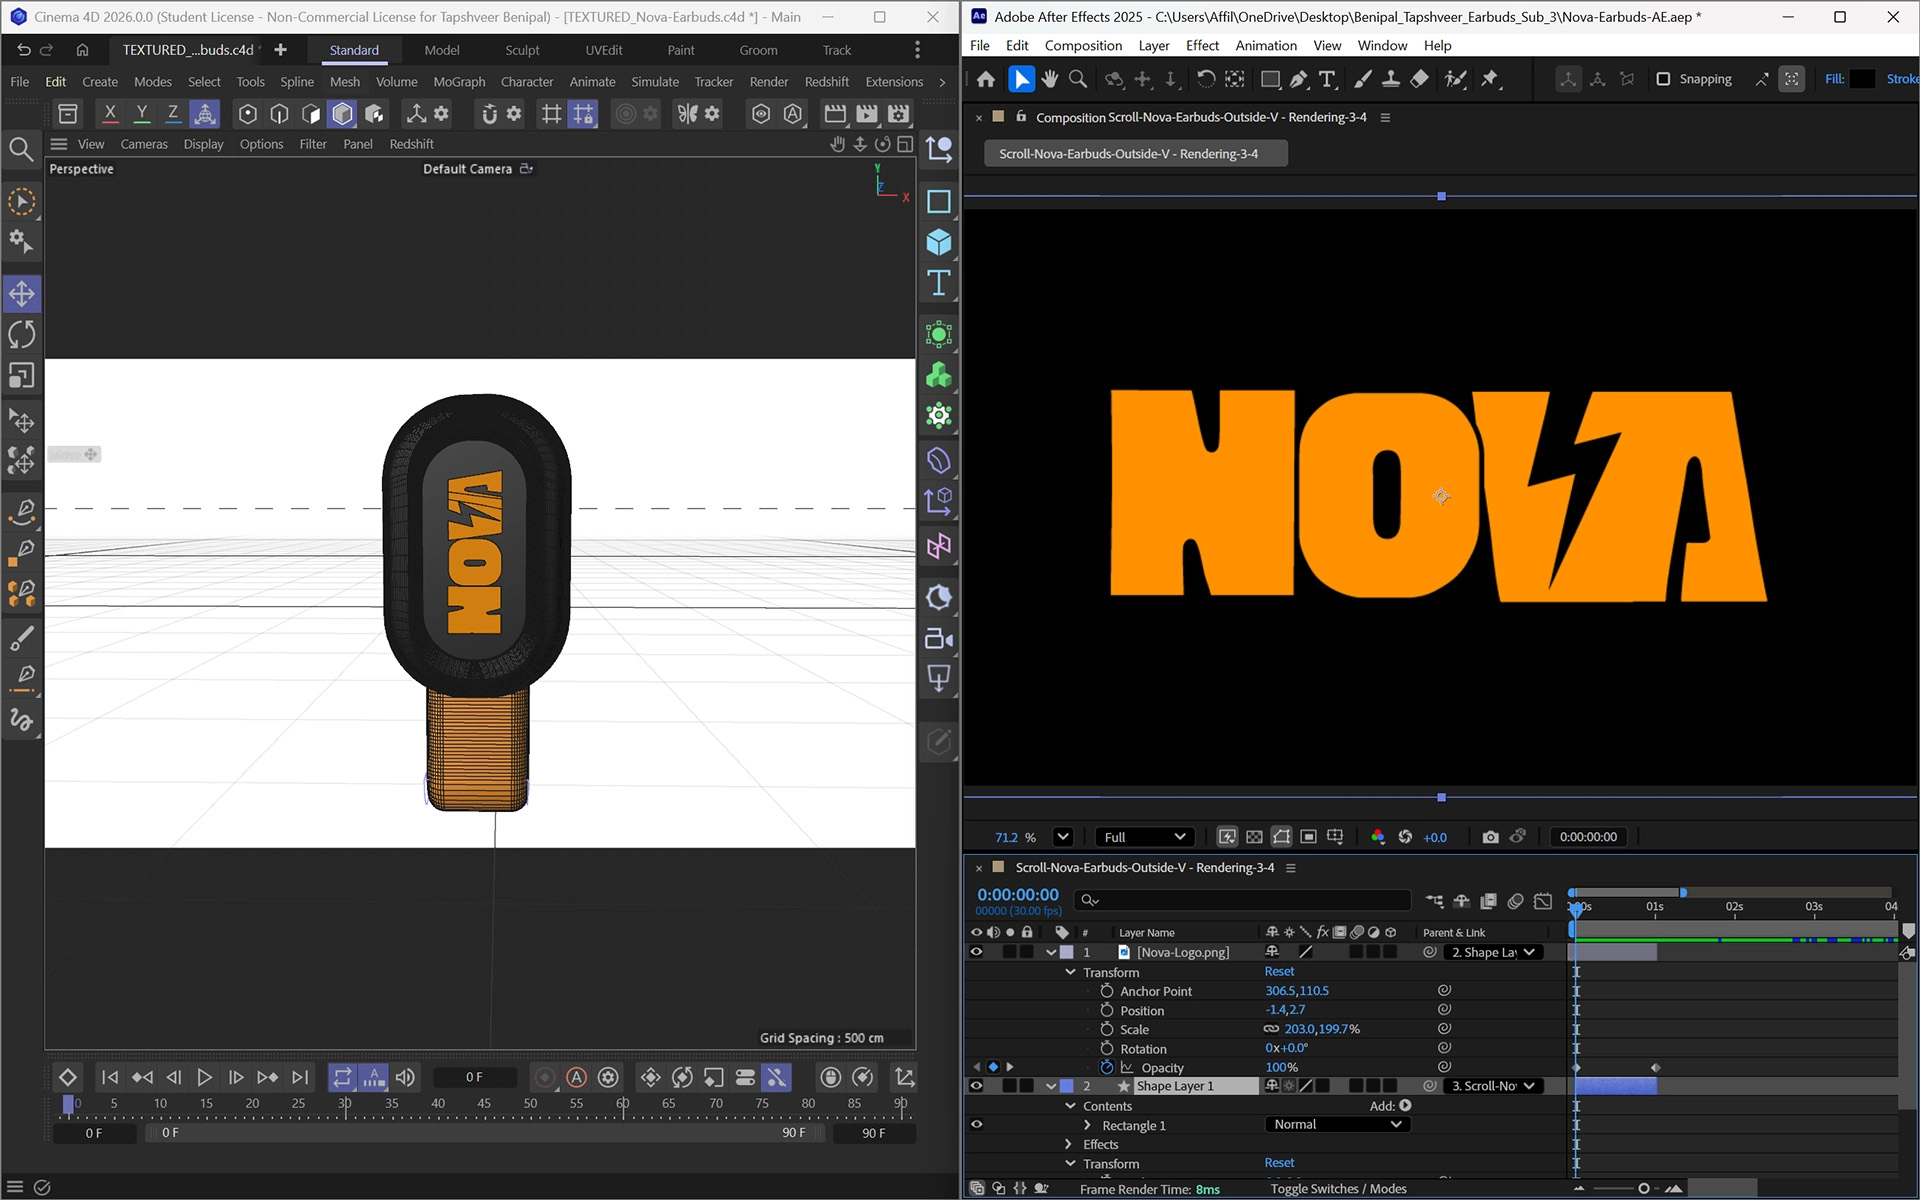Screen dimensions: 1920x1200
Task: Open the Fill color swatch in AE toolbar
Action: point(1861,78)
